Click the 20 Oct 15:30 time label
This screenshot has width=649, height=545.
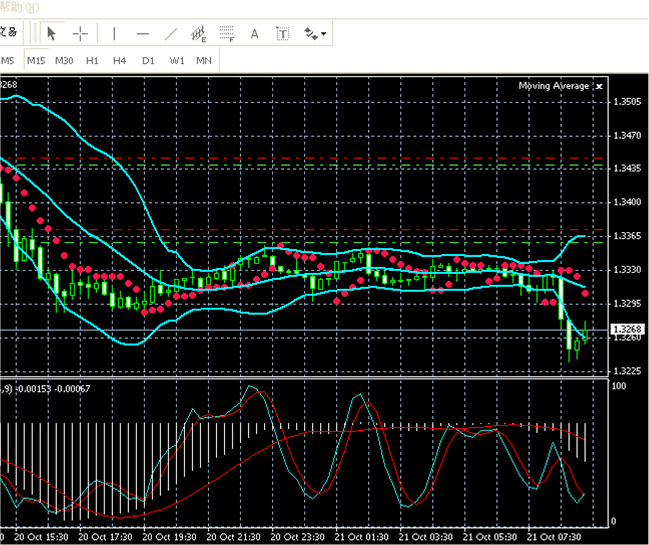[41, 537]
